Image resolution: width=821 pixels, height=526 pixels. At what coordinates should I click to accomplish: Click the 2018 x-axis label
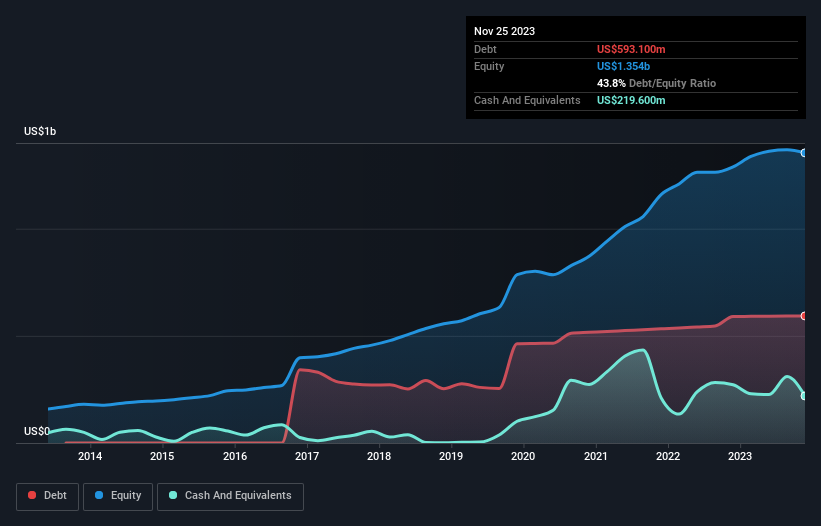379,456
